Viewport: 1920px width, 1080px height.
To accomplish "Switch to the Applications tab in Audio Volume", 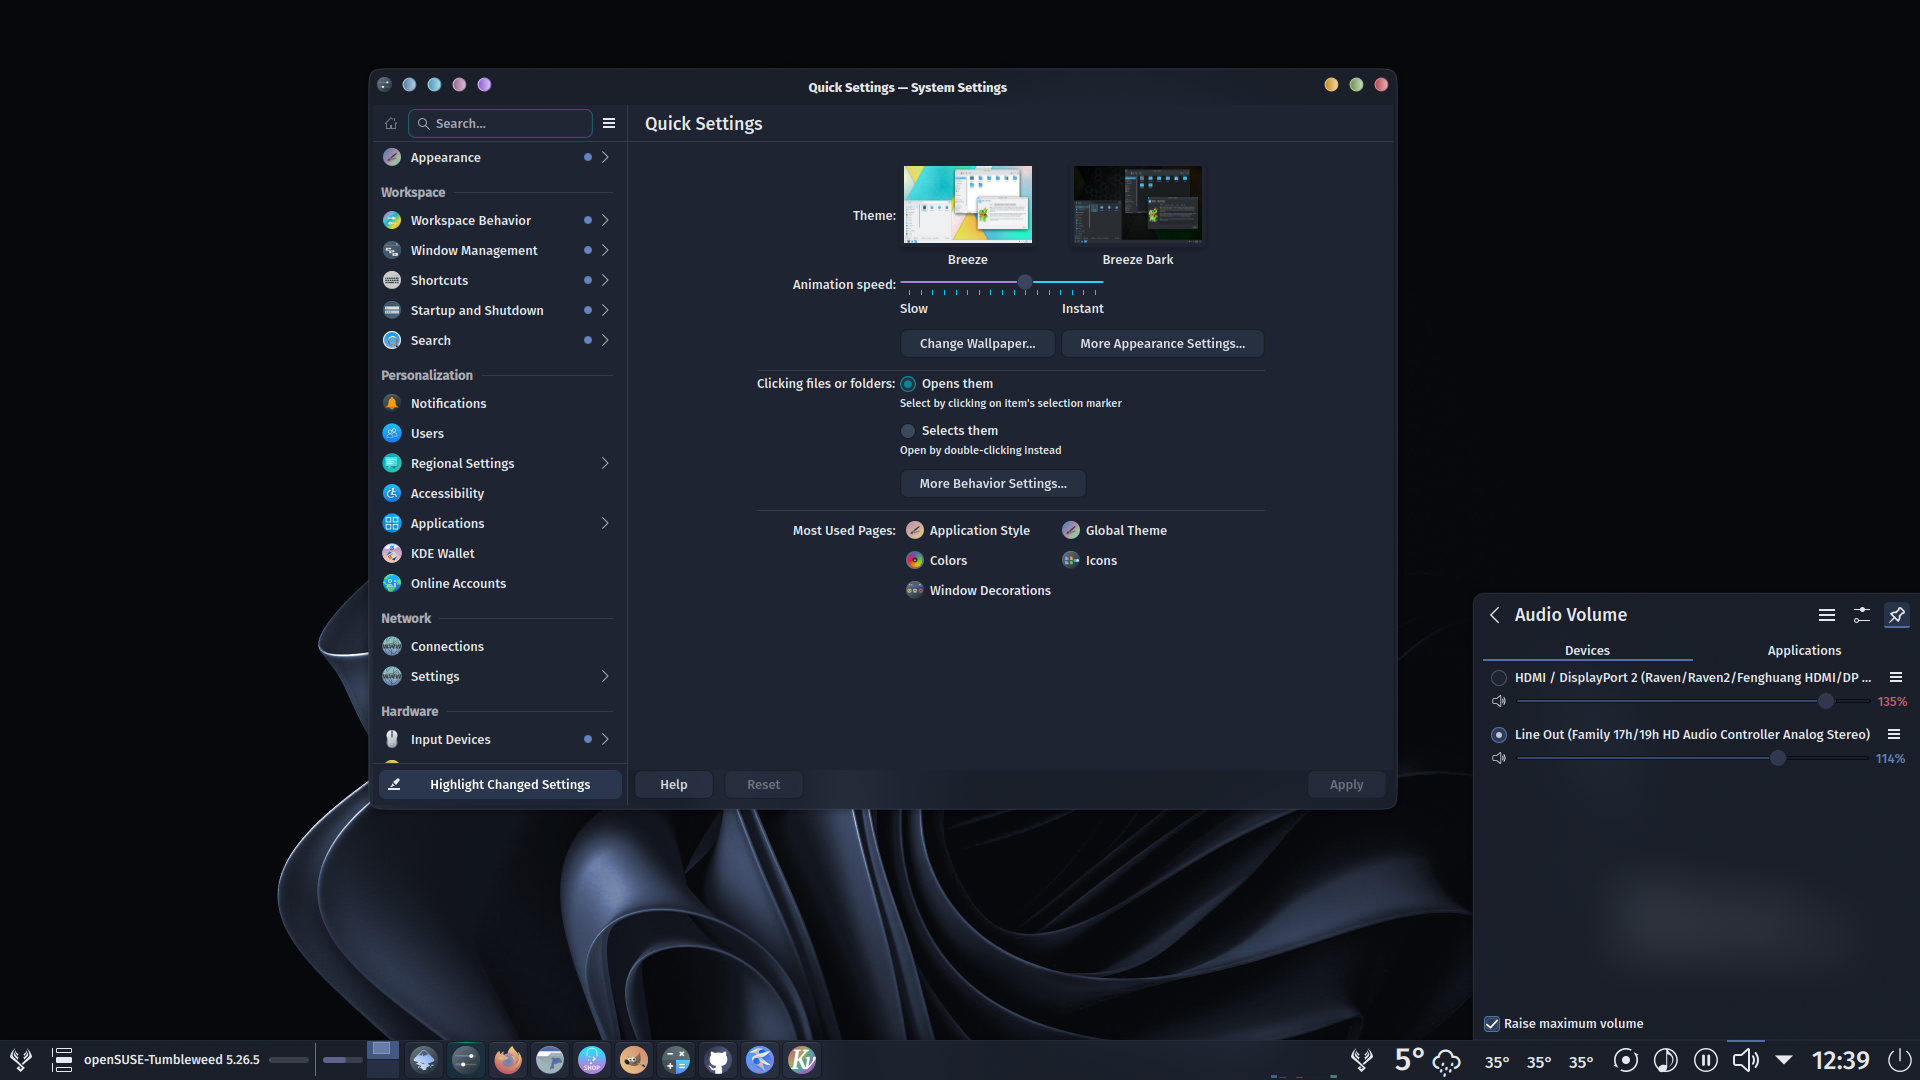I will click(1804, 650).
